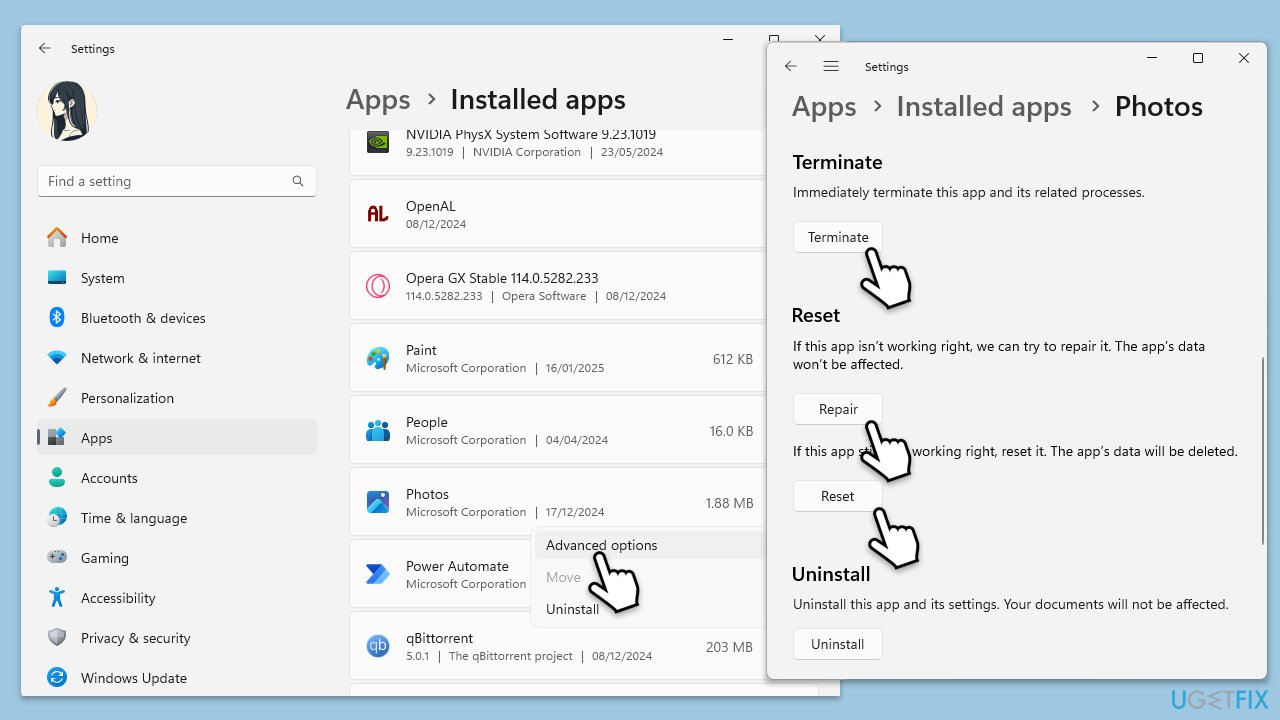Select the Opera GX Stable entry name

click(502, 278)
